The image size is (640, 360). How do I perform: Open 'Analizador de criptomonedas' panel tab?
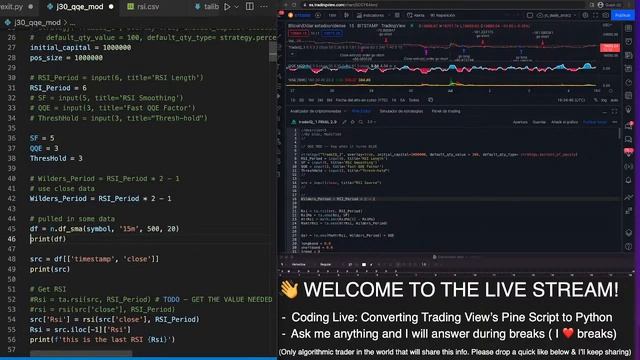(316, 111)
